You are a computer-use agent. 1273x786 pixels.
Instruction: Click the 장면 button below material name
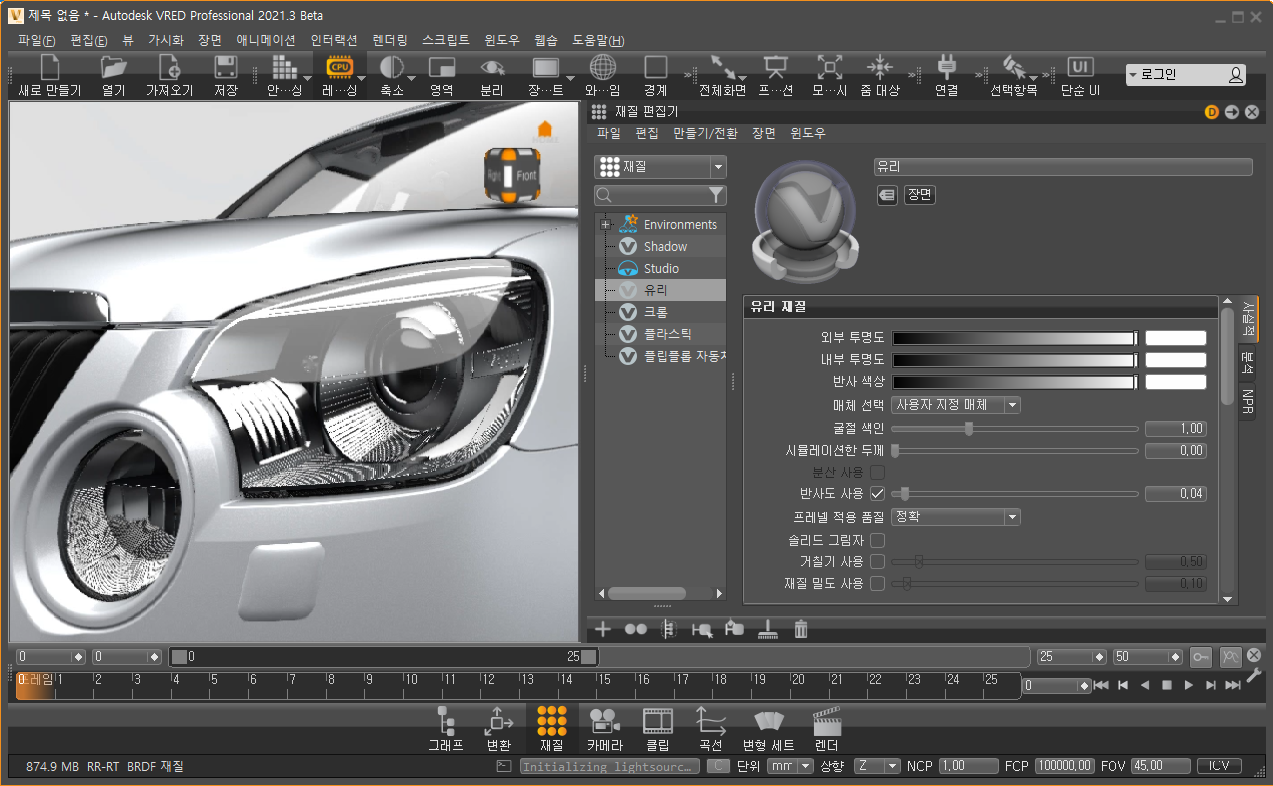[x=919, y=195]
